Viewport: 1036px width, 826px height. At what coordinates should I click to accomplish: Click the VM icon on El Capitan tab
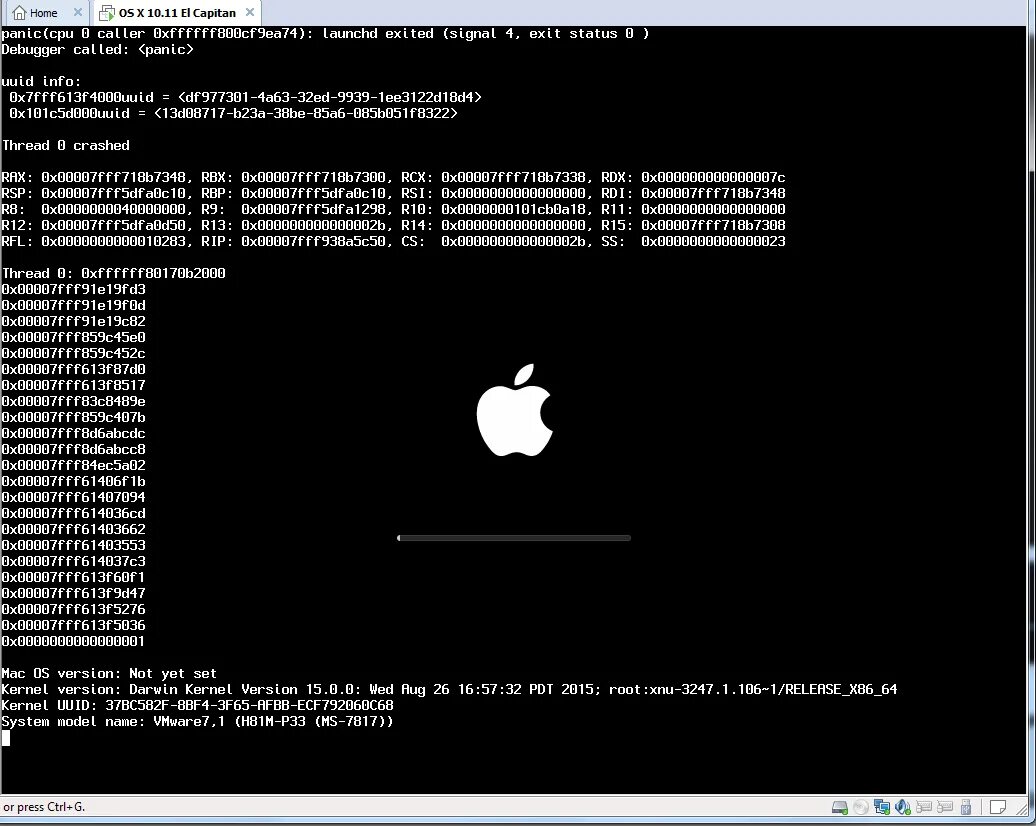(x=106, y=13)
